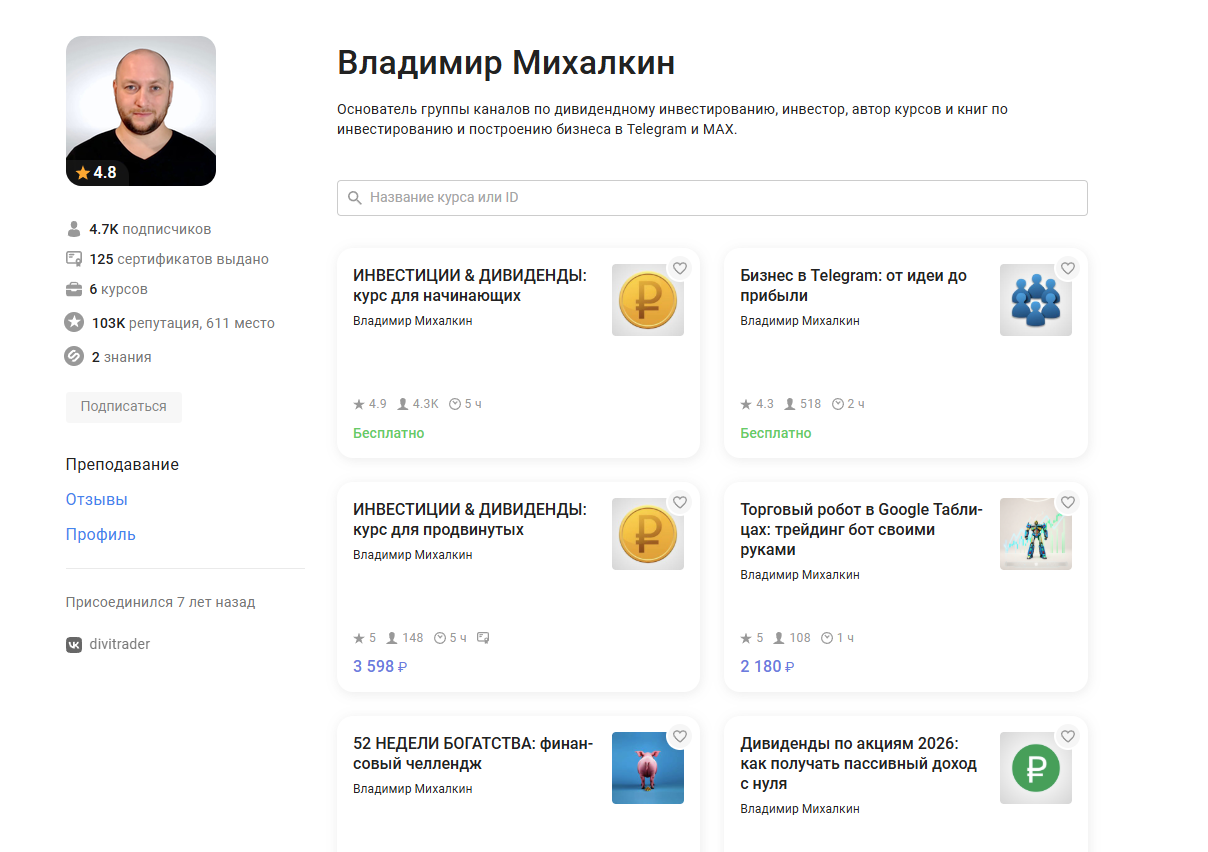Screen dimensions: 1208x852
Task: Open the VK social icon
Action: point(74,645)
